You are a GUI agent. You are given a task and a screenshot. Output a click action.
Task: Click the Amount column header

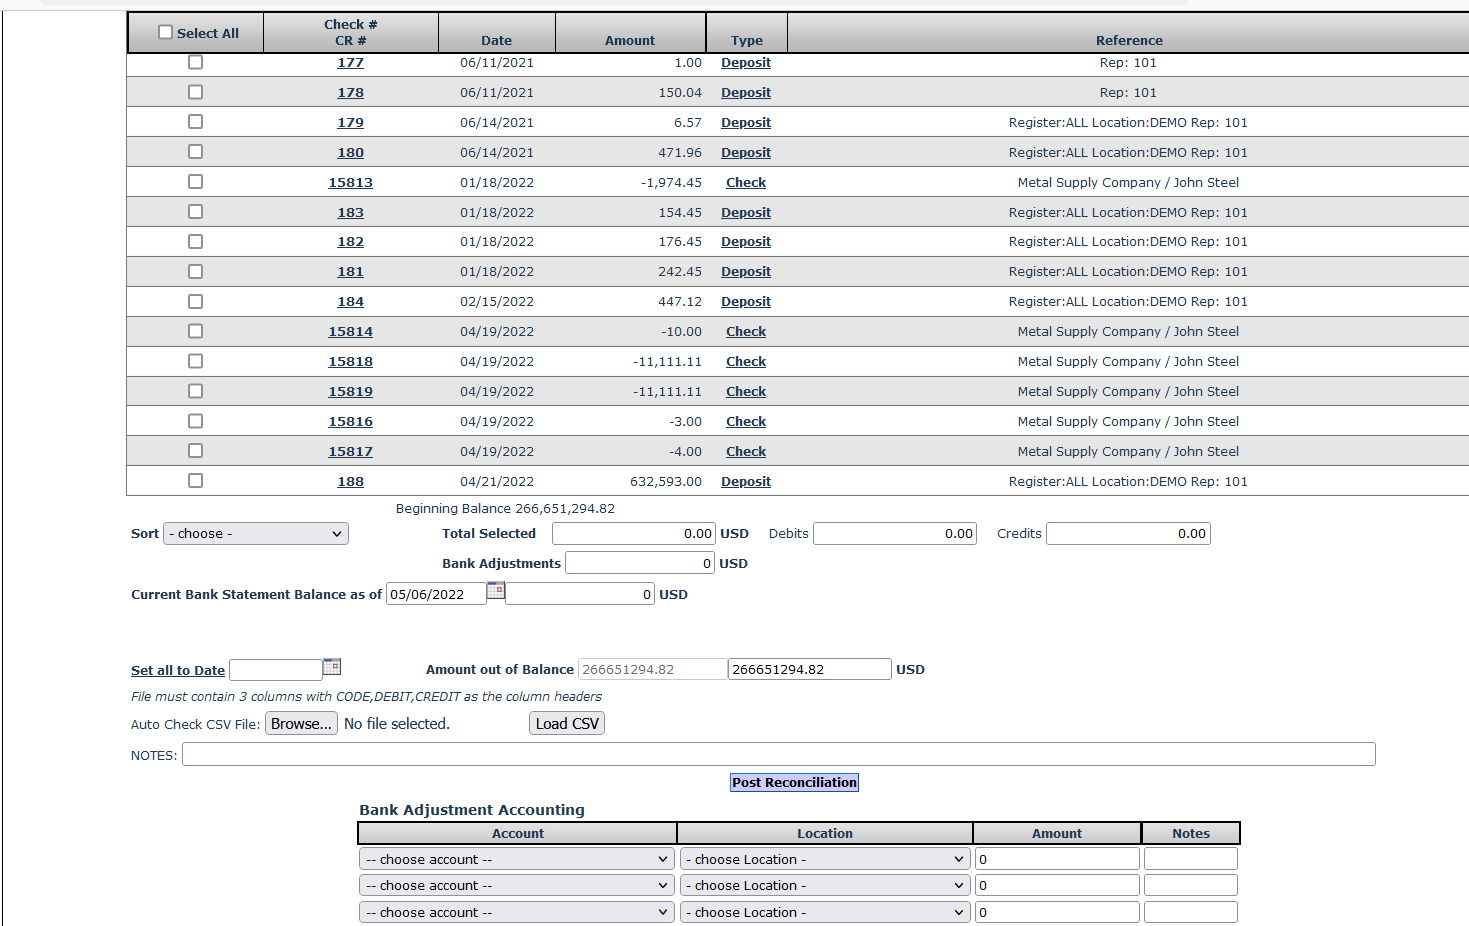click(x=630, y=41)
